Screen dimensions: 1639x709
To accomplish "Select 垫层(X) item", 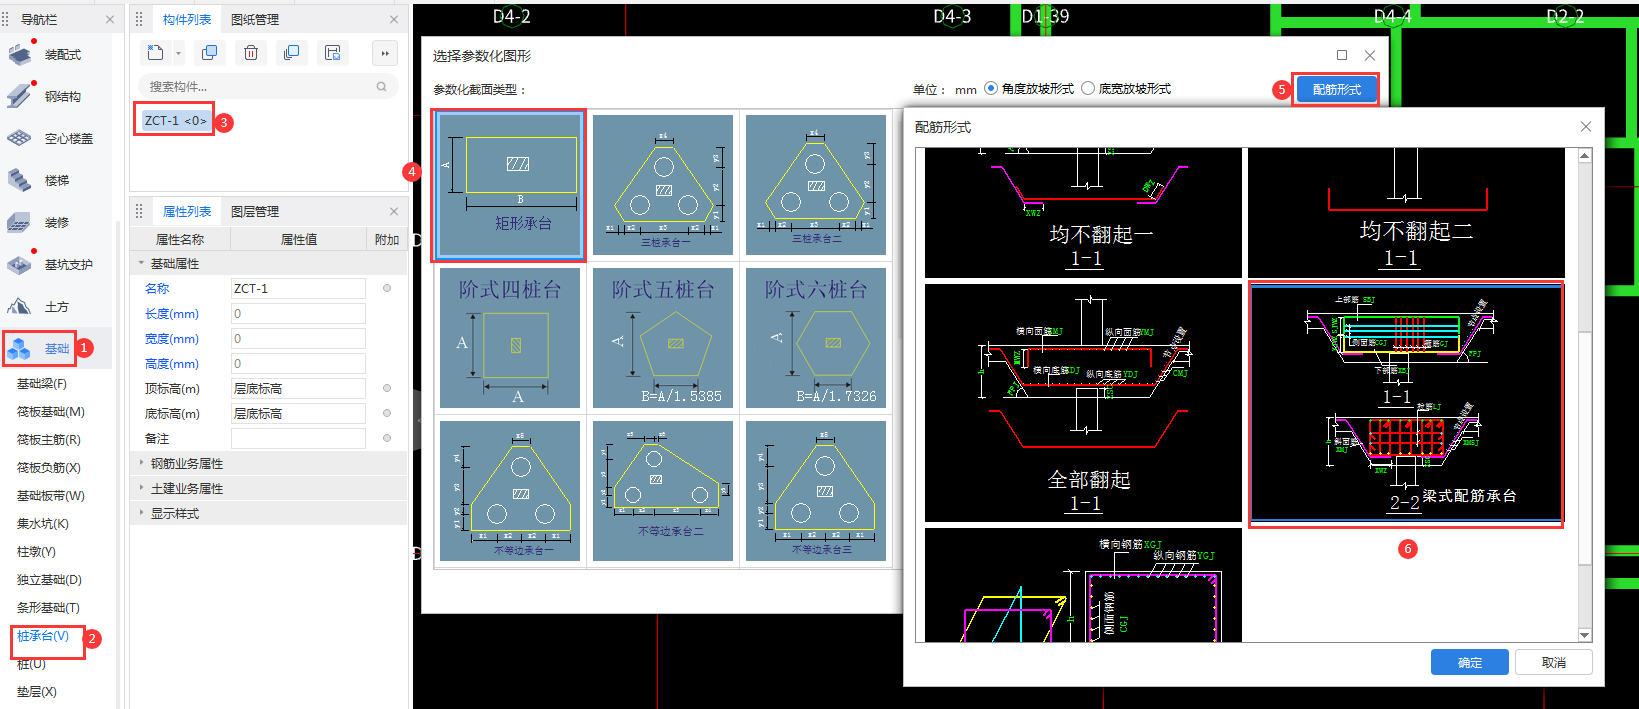I will pyautogui.click(x=37, y=691).
